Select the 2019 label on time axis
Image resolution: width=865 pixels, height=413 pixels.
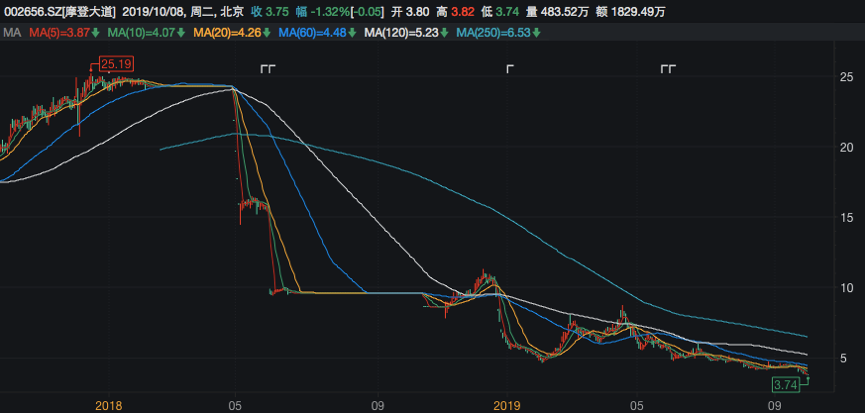point(508,405)
